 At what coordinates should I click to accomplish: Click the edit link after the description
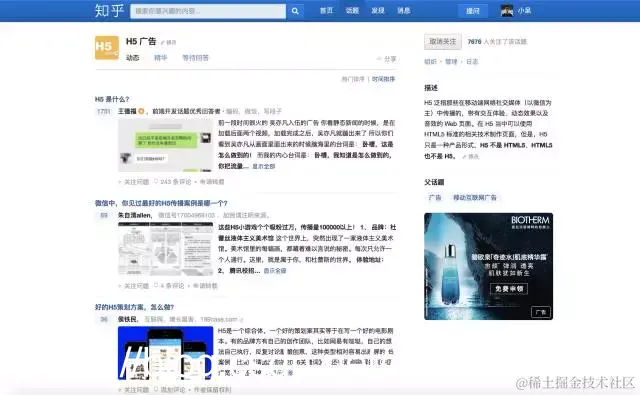(471, 156)
